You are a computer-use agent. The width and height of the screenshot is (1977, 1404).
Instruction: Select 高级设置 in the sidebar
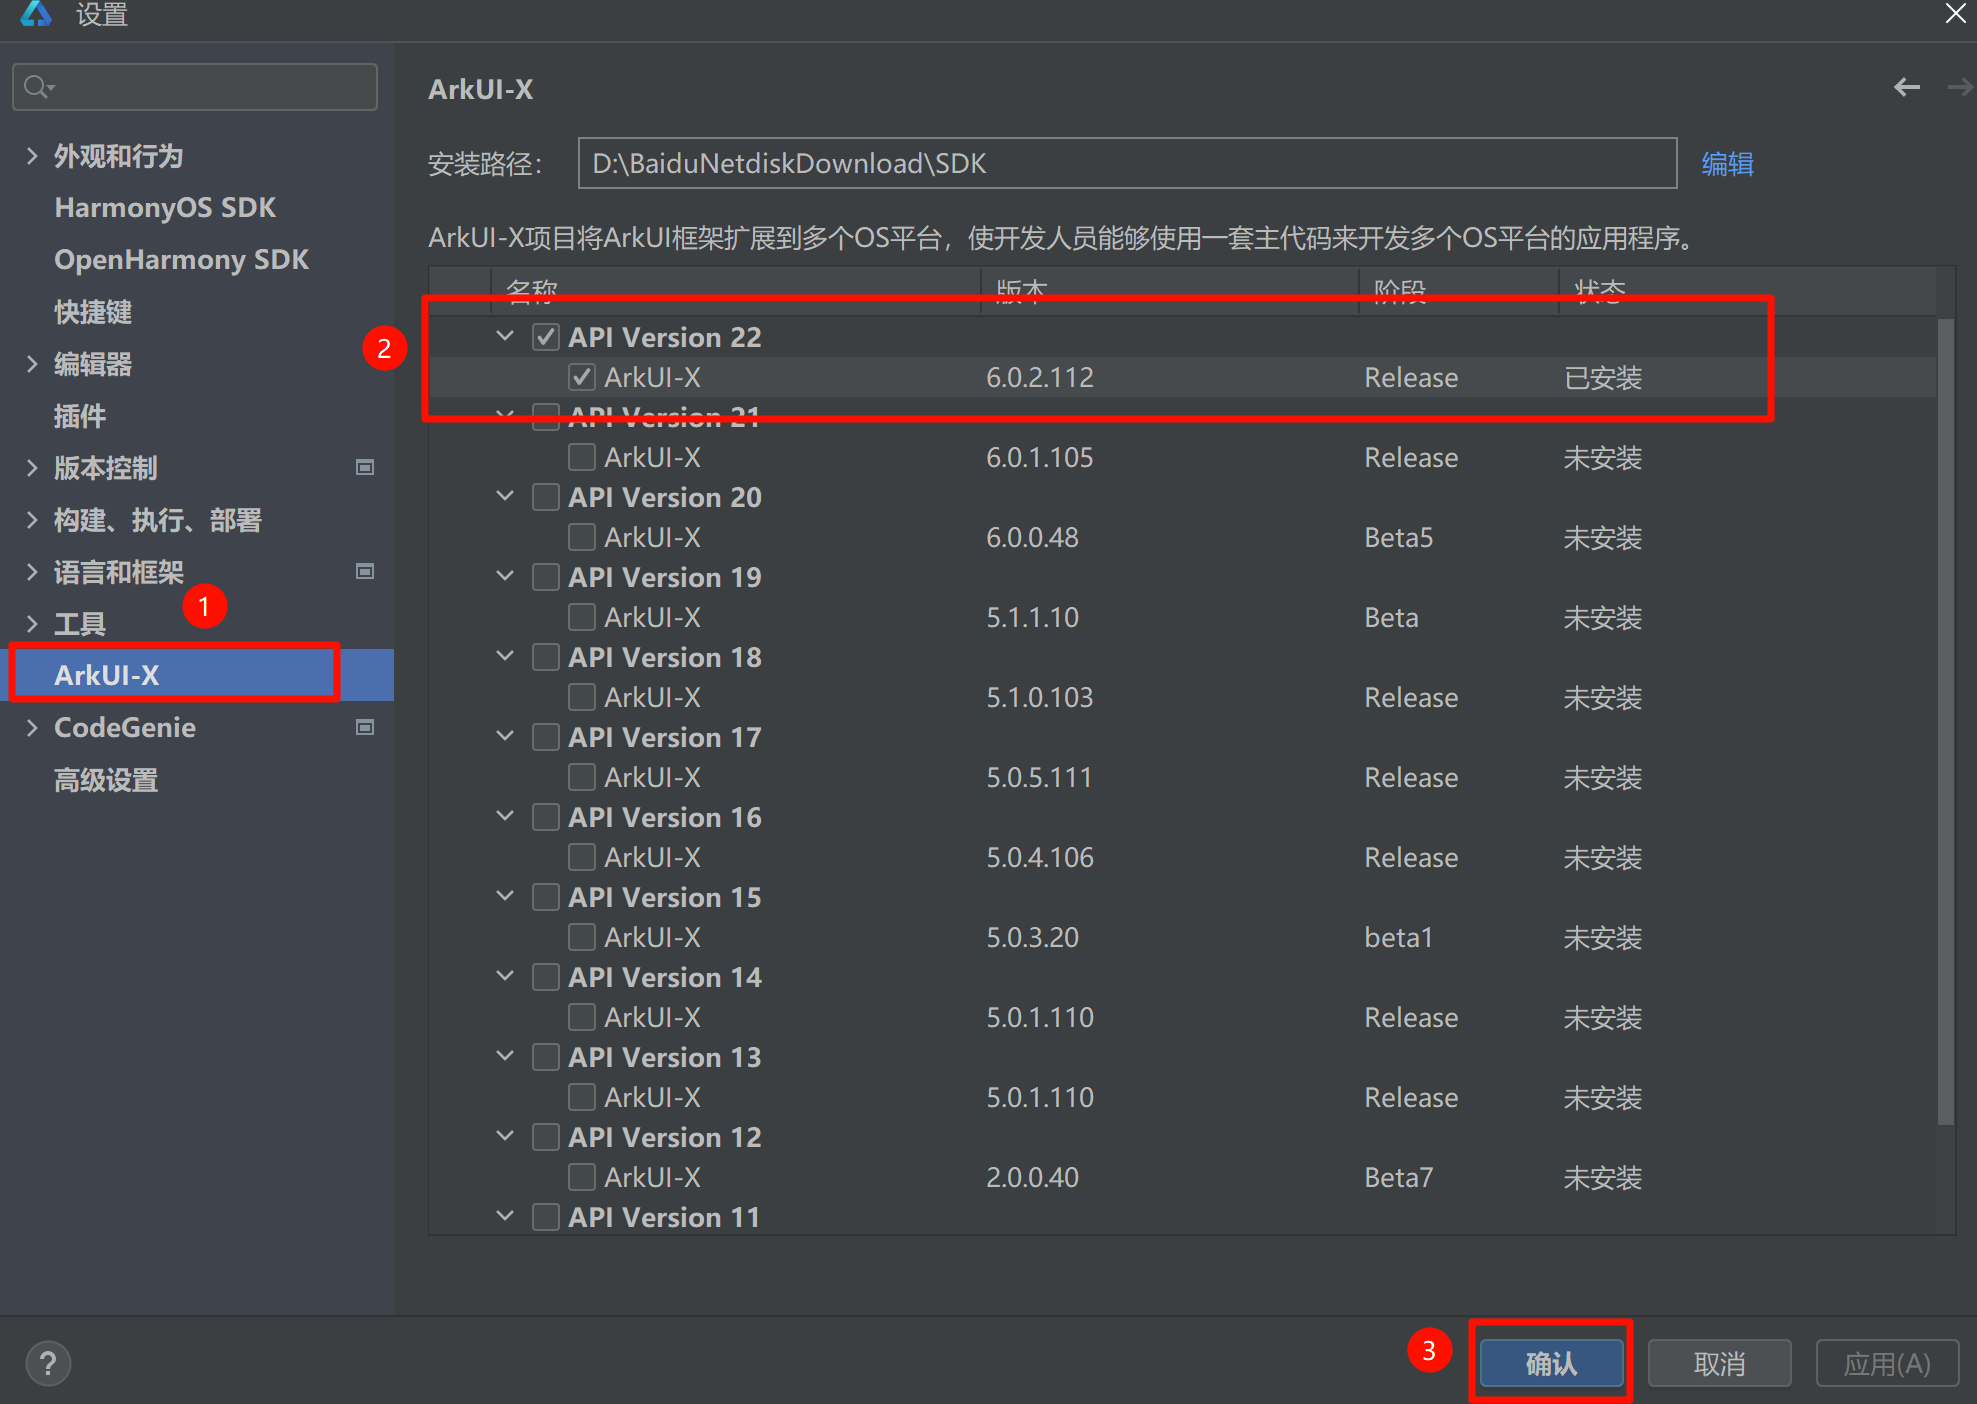point(106,780)
